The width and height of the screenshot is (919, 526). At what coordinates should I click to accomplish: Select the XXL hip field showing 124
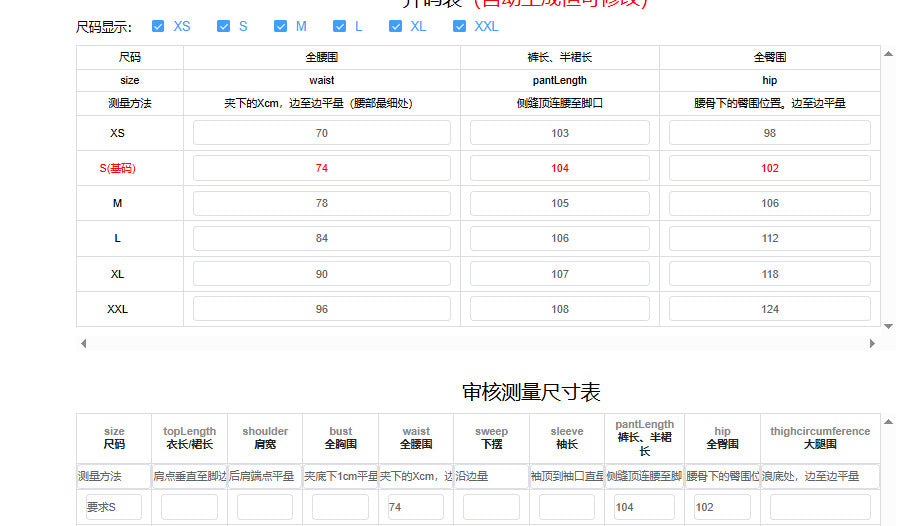[x=769, y=309]
